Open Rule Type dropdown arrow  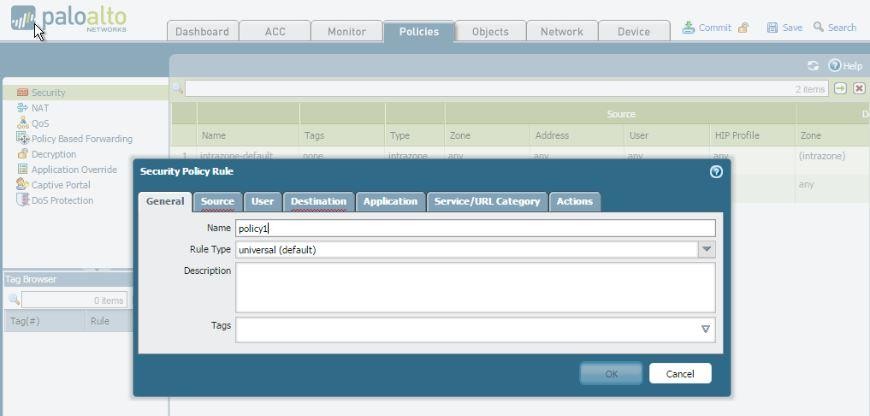point(707,249)
